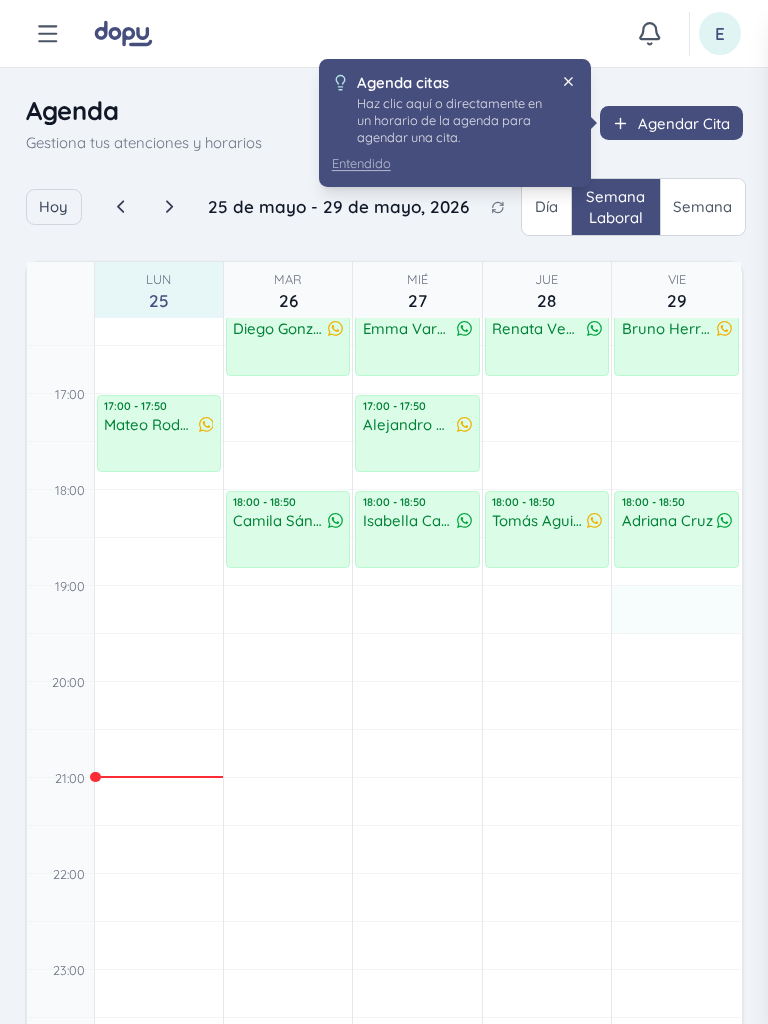Click WhatsApp icon on Camila Sán... appointment
The width and height of the screenshot is (768, 1024).
pyautogui.click(x=336, y=520)
